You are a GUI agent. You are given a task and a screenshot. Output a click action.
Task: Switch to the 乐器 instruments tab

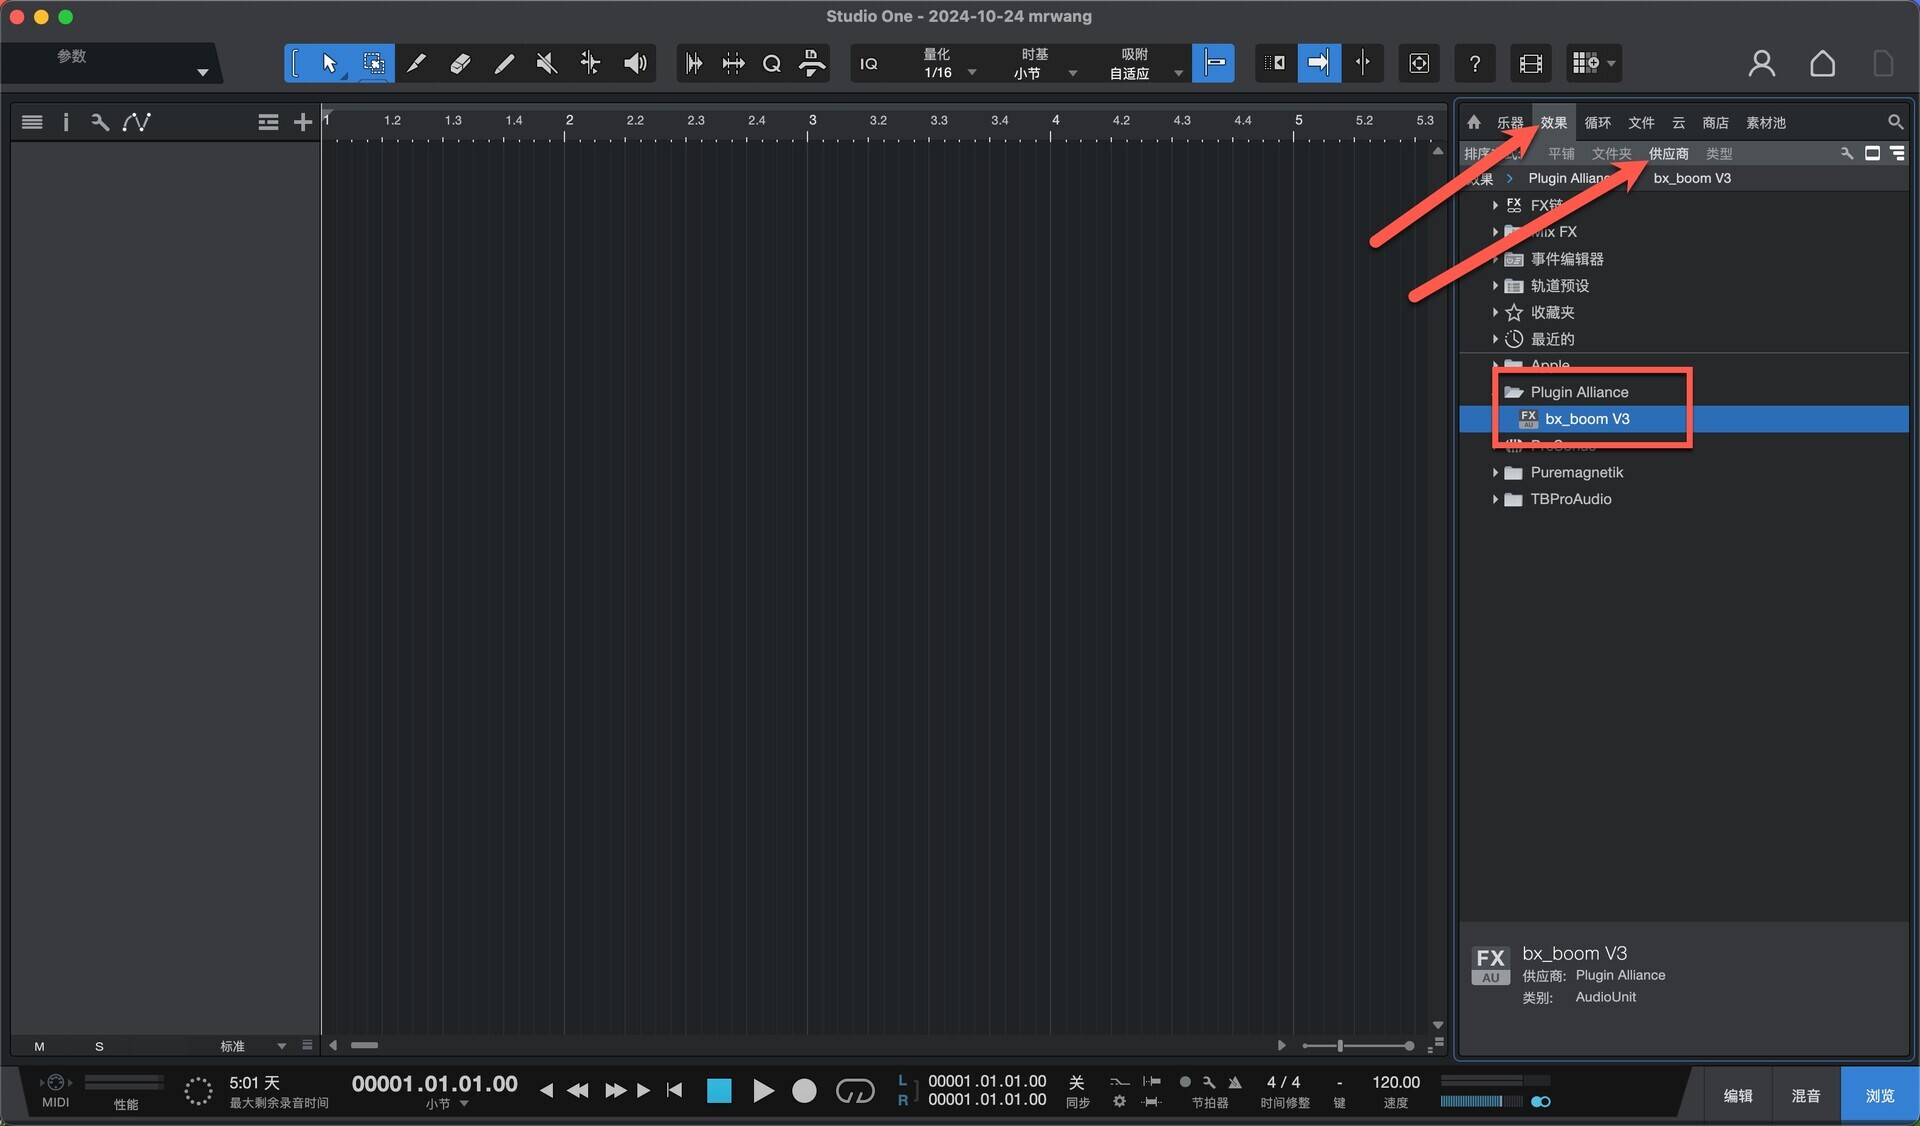tap(1509, 122)
